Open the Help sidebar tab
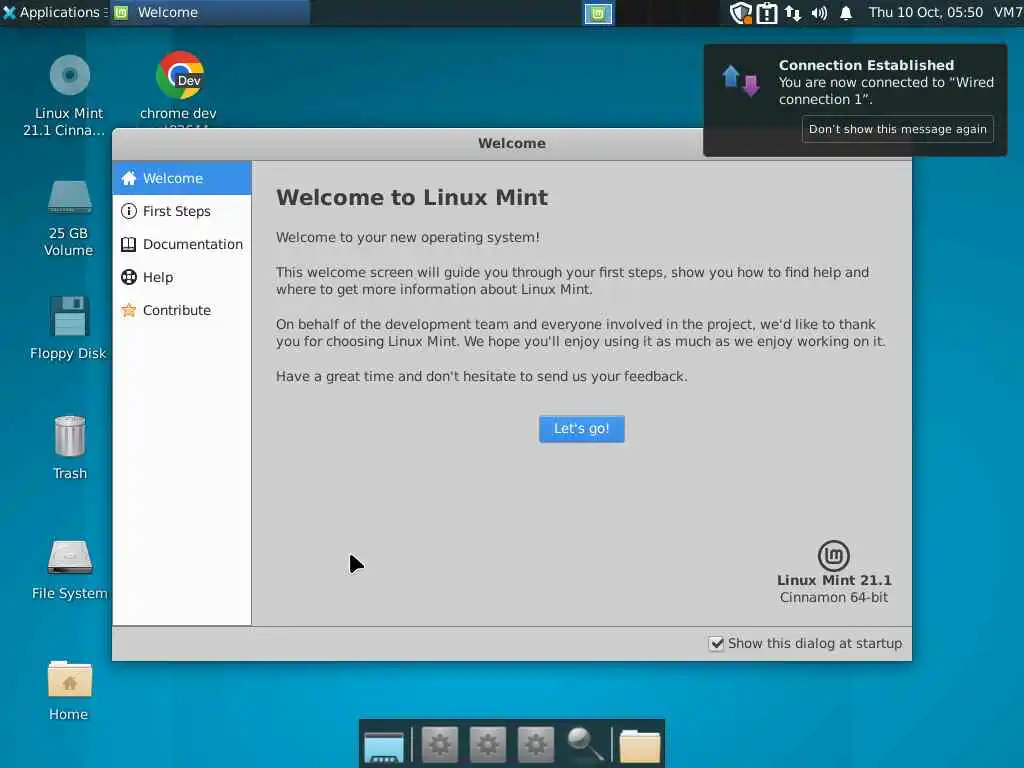Viewport: 1024px width, 768px height. tap(182, 277)
